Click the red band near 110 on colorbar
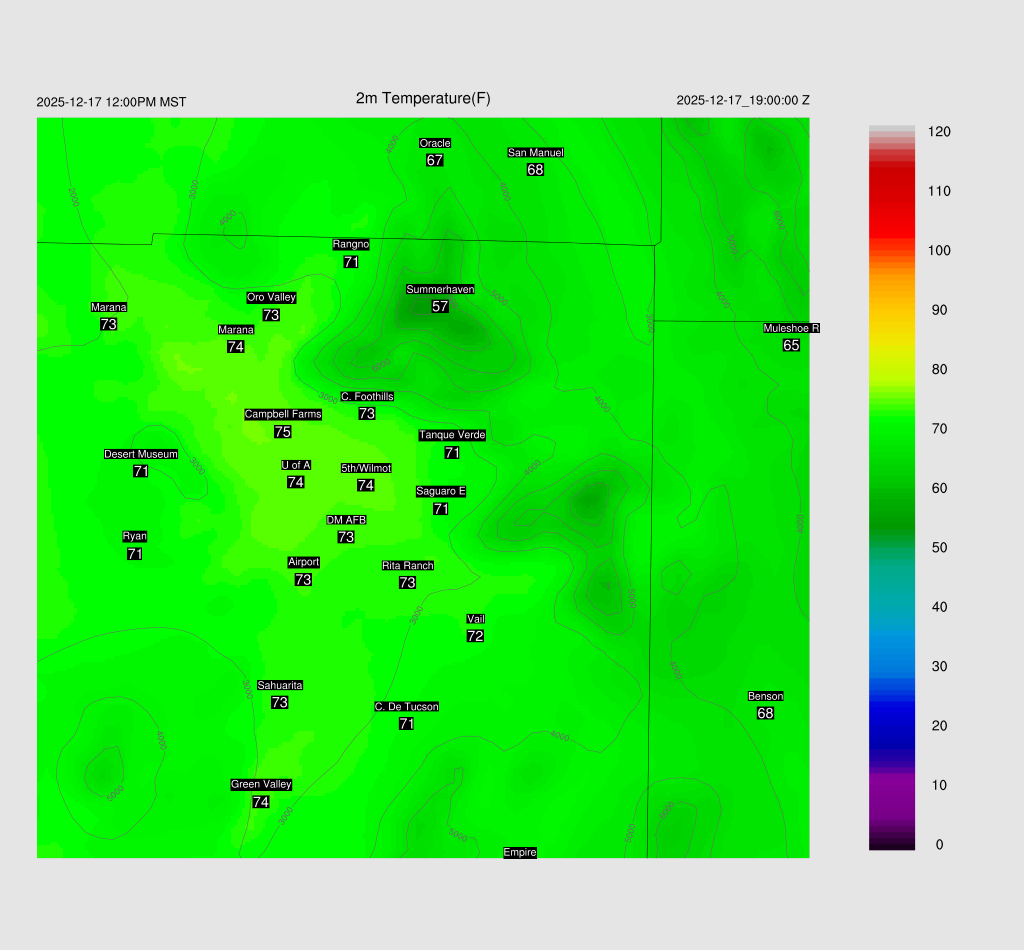 [892, 191]
